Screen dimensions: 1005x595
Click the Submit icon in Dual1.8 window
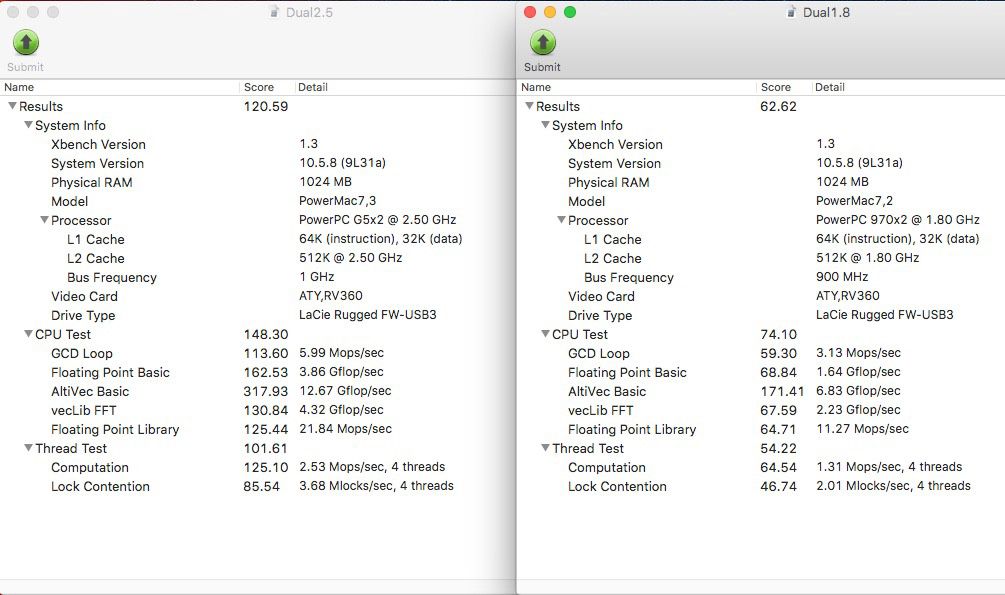coord(543,43)
